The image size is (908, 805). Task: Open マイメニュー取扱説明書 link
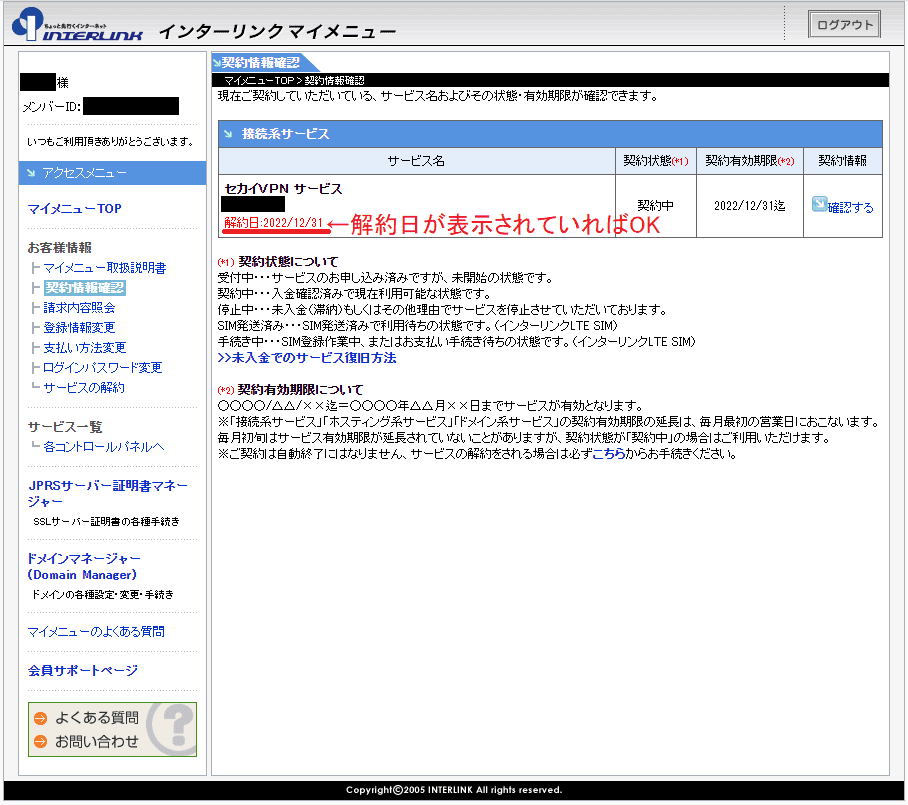point(105,268)
